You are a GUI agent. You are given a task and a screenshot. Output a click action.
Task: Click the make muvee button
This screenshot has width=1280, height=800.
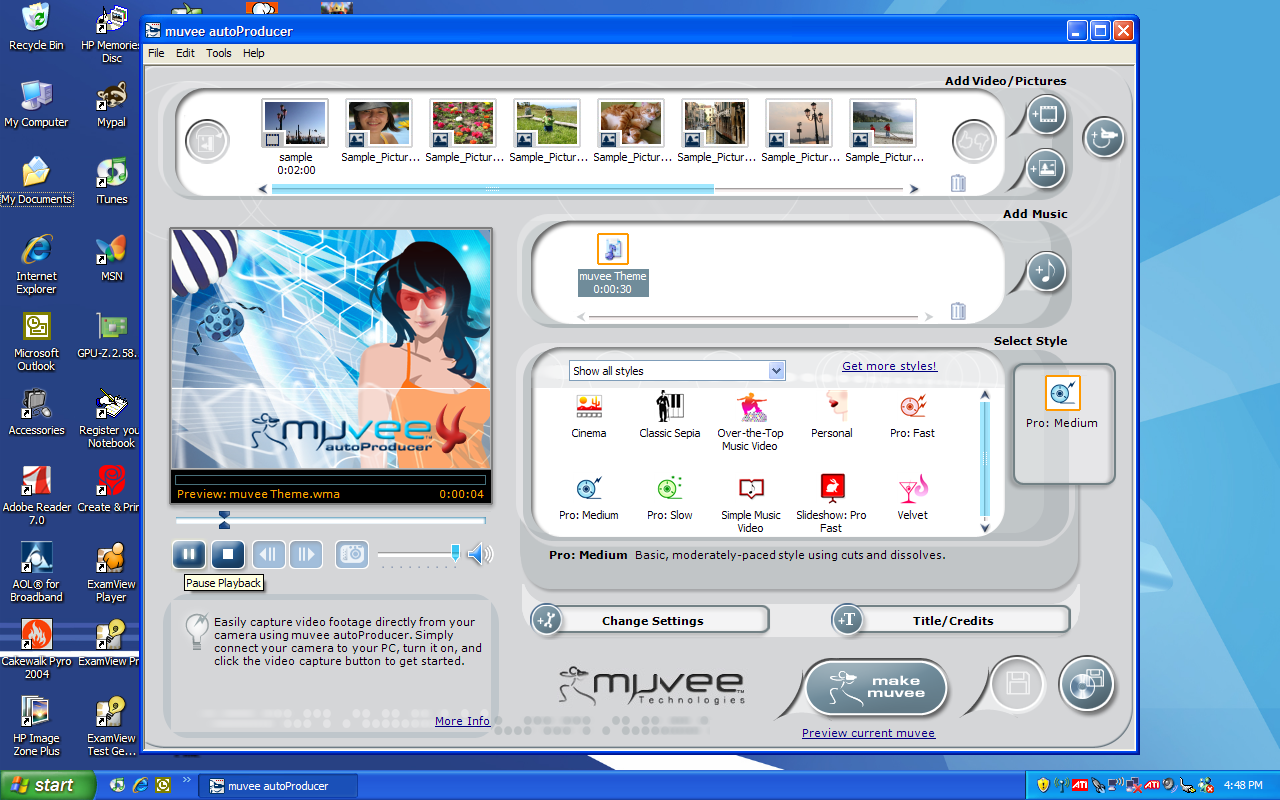coord(877,687)
